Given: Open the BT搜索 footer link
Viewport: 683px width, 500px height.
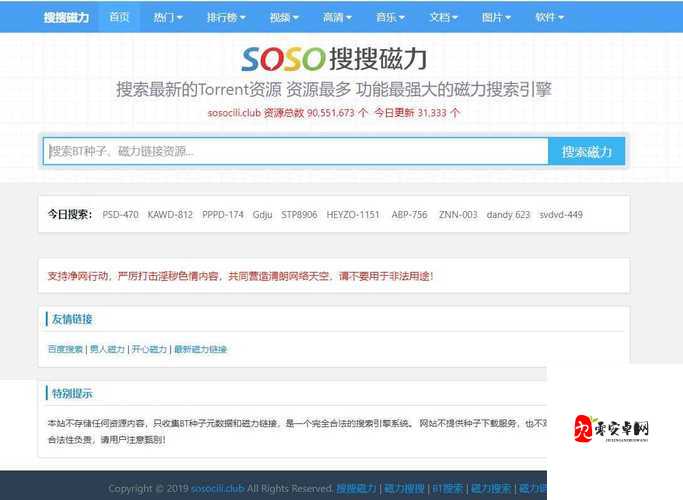Looking at the screenshot, I should [447, 489].
